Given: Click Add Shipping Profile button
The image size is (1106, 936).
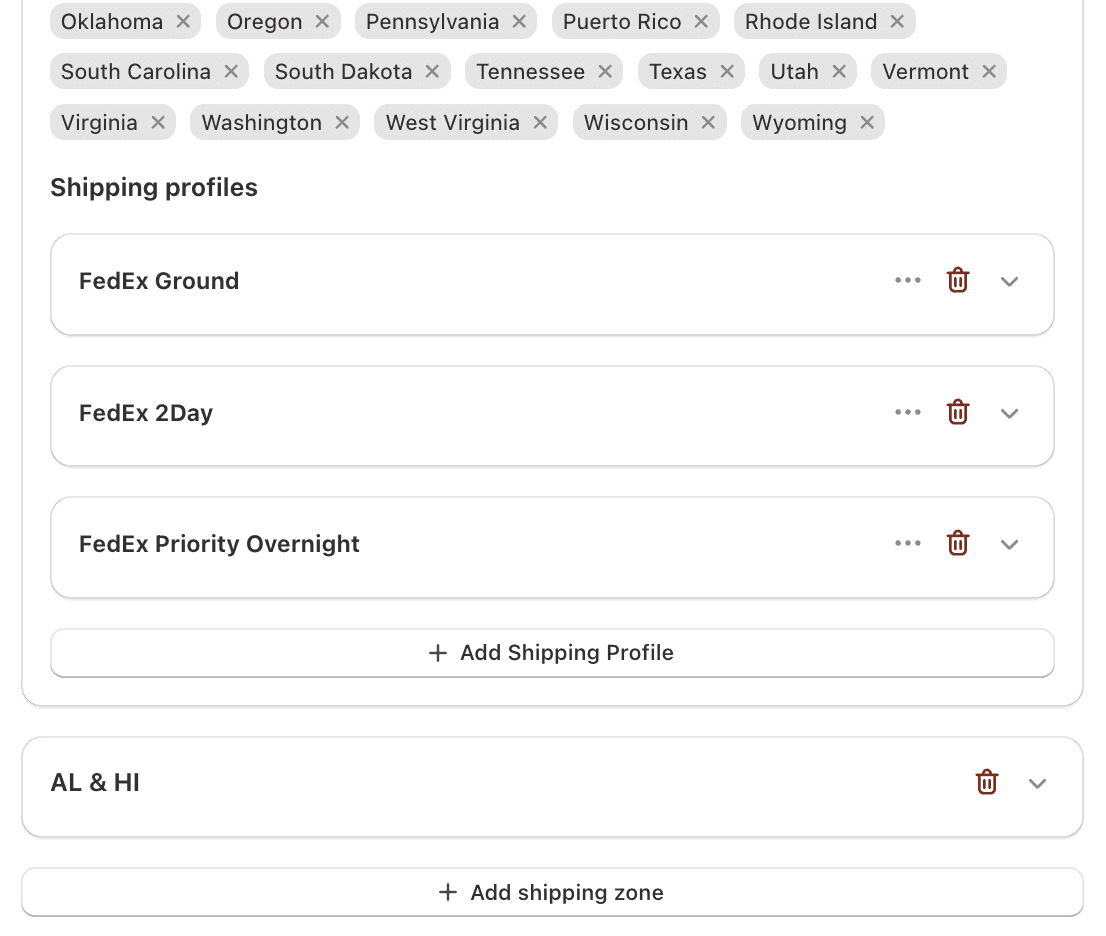Looking at the screenshot, I should tap(552, 653).
